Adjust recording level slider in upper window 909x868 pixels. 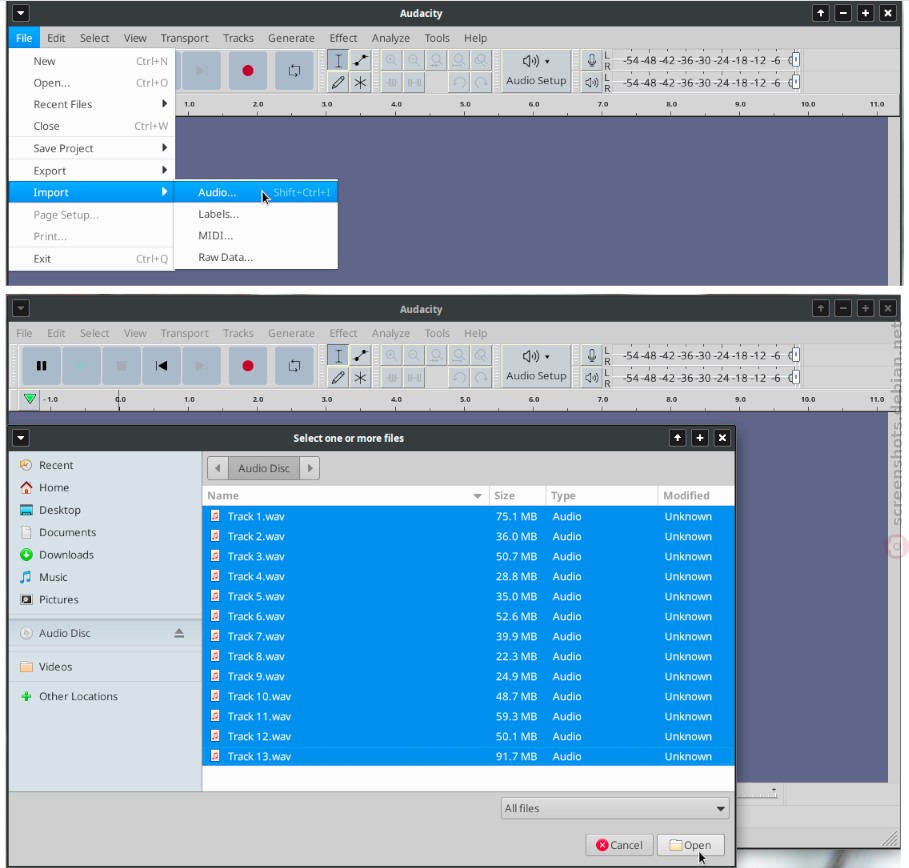(x=795, y=60)
